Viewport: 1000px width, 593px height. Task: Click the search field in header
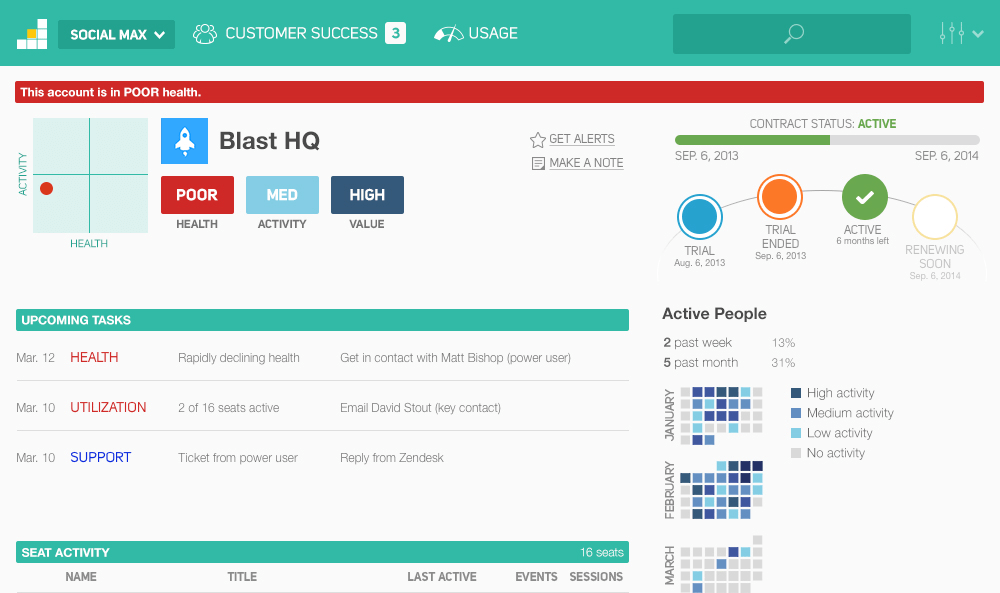click(x=791, y=34)
